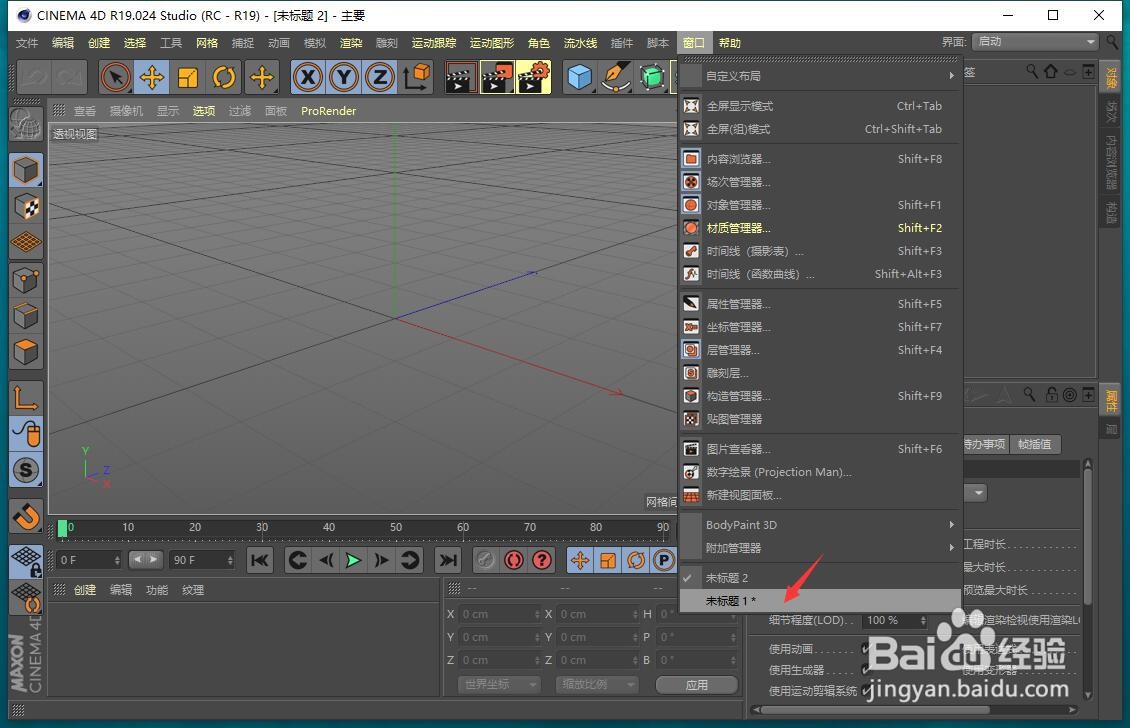Add a deformer green cage icon
This screenshot has width=1130, height=728.
pyautogui.click(x=652, y=77)
